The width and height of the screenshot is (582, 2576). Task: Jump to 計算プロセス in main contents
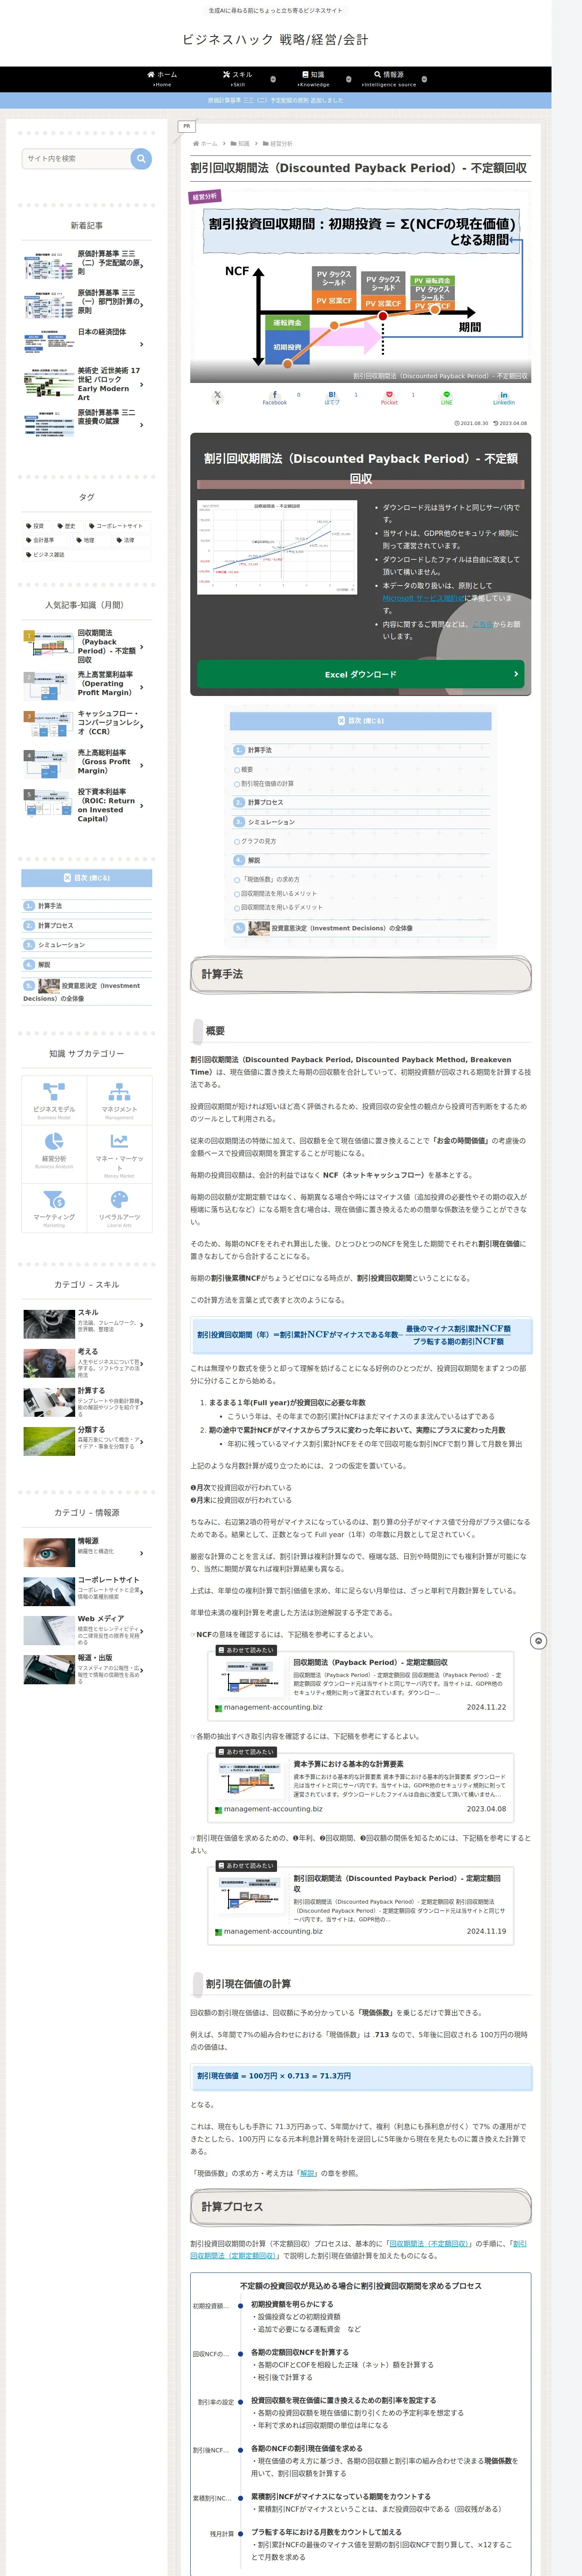pos(266,802)
